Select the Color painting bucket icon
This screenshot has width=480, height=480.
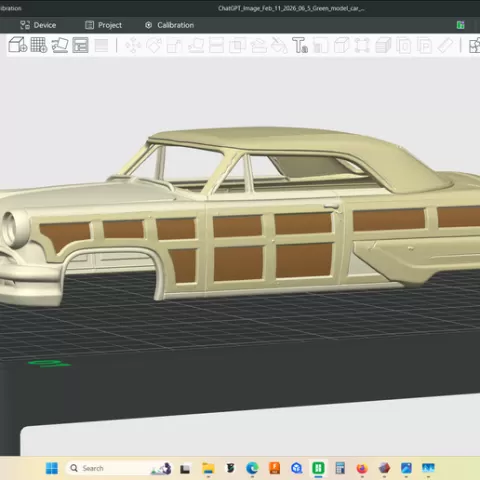[x=279, y=45]
